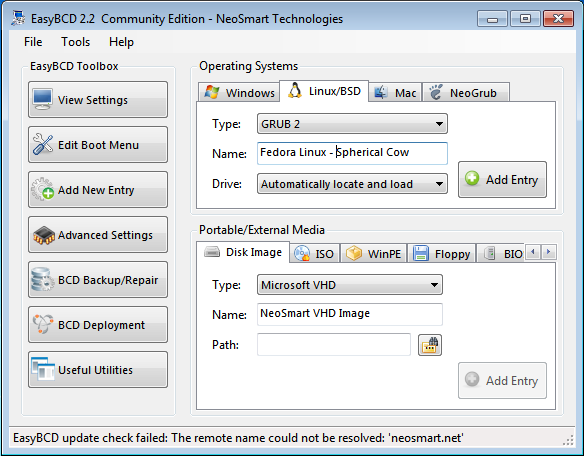Click the update check failed status message
Viewport: 584px width, 456px height.
[238, 438]
